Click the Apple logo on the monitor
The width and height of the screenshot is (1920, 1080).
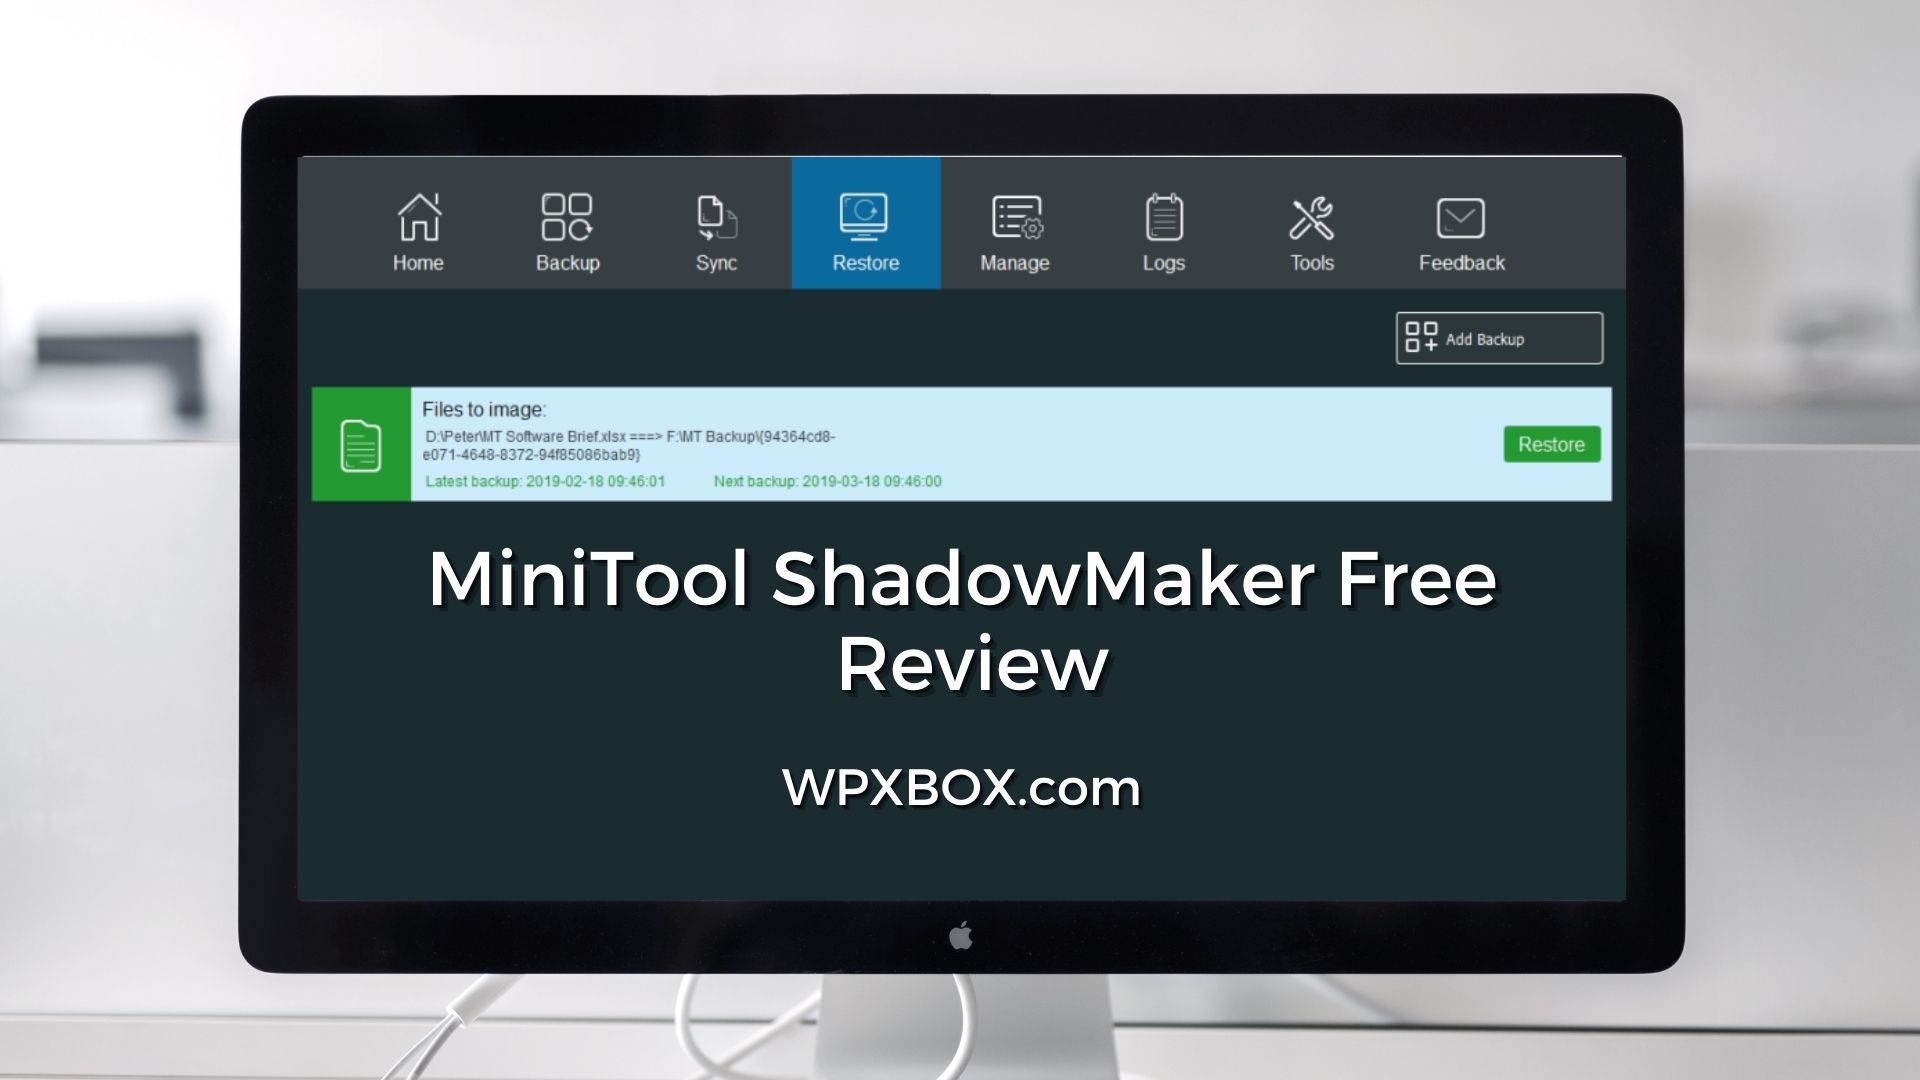coord(960,934)
